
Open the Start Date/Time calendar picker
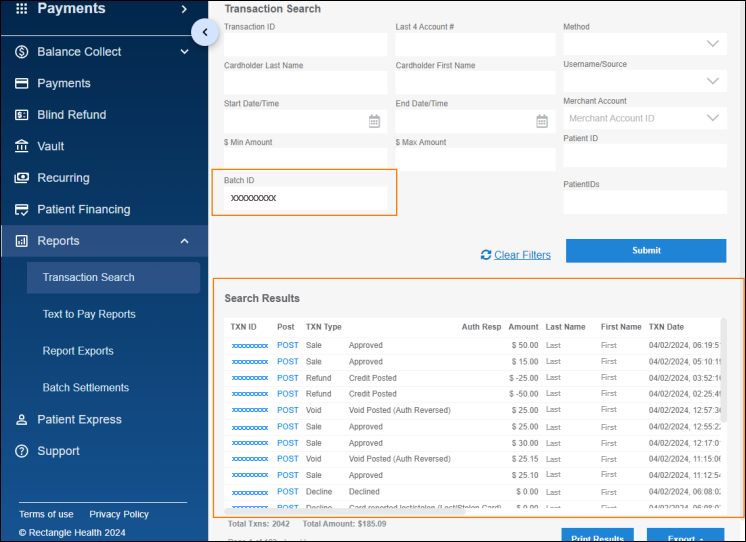pyautogui.click(x=374, y=121)
